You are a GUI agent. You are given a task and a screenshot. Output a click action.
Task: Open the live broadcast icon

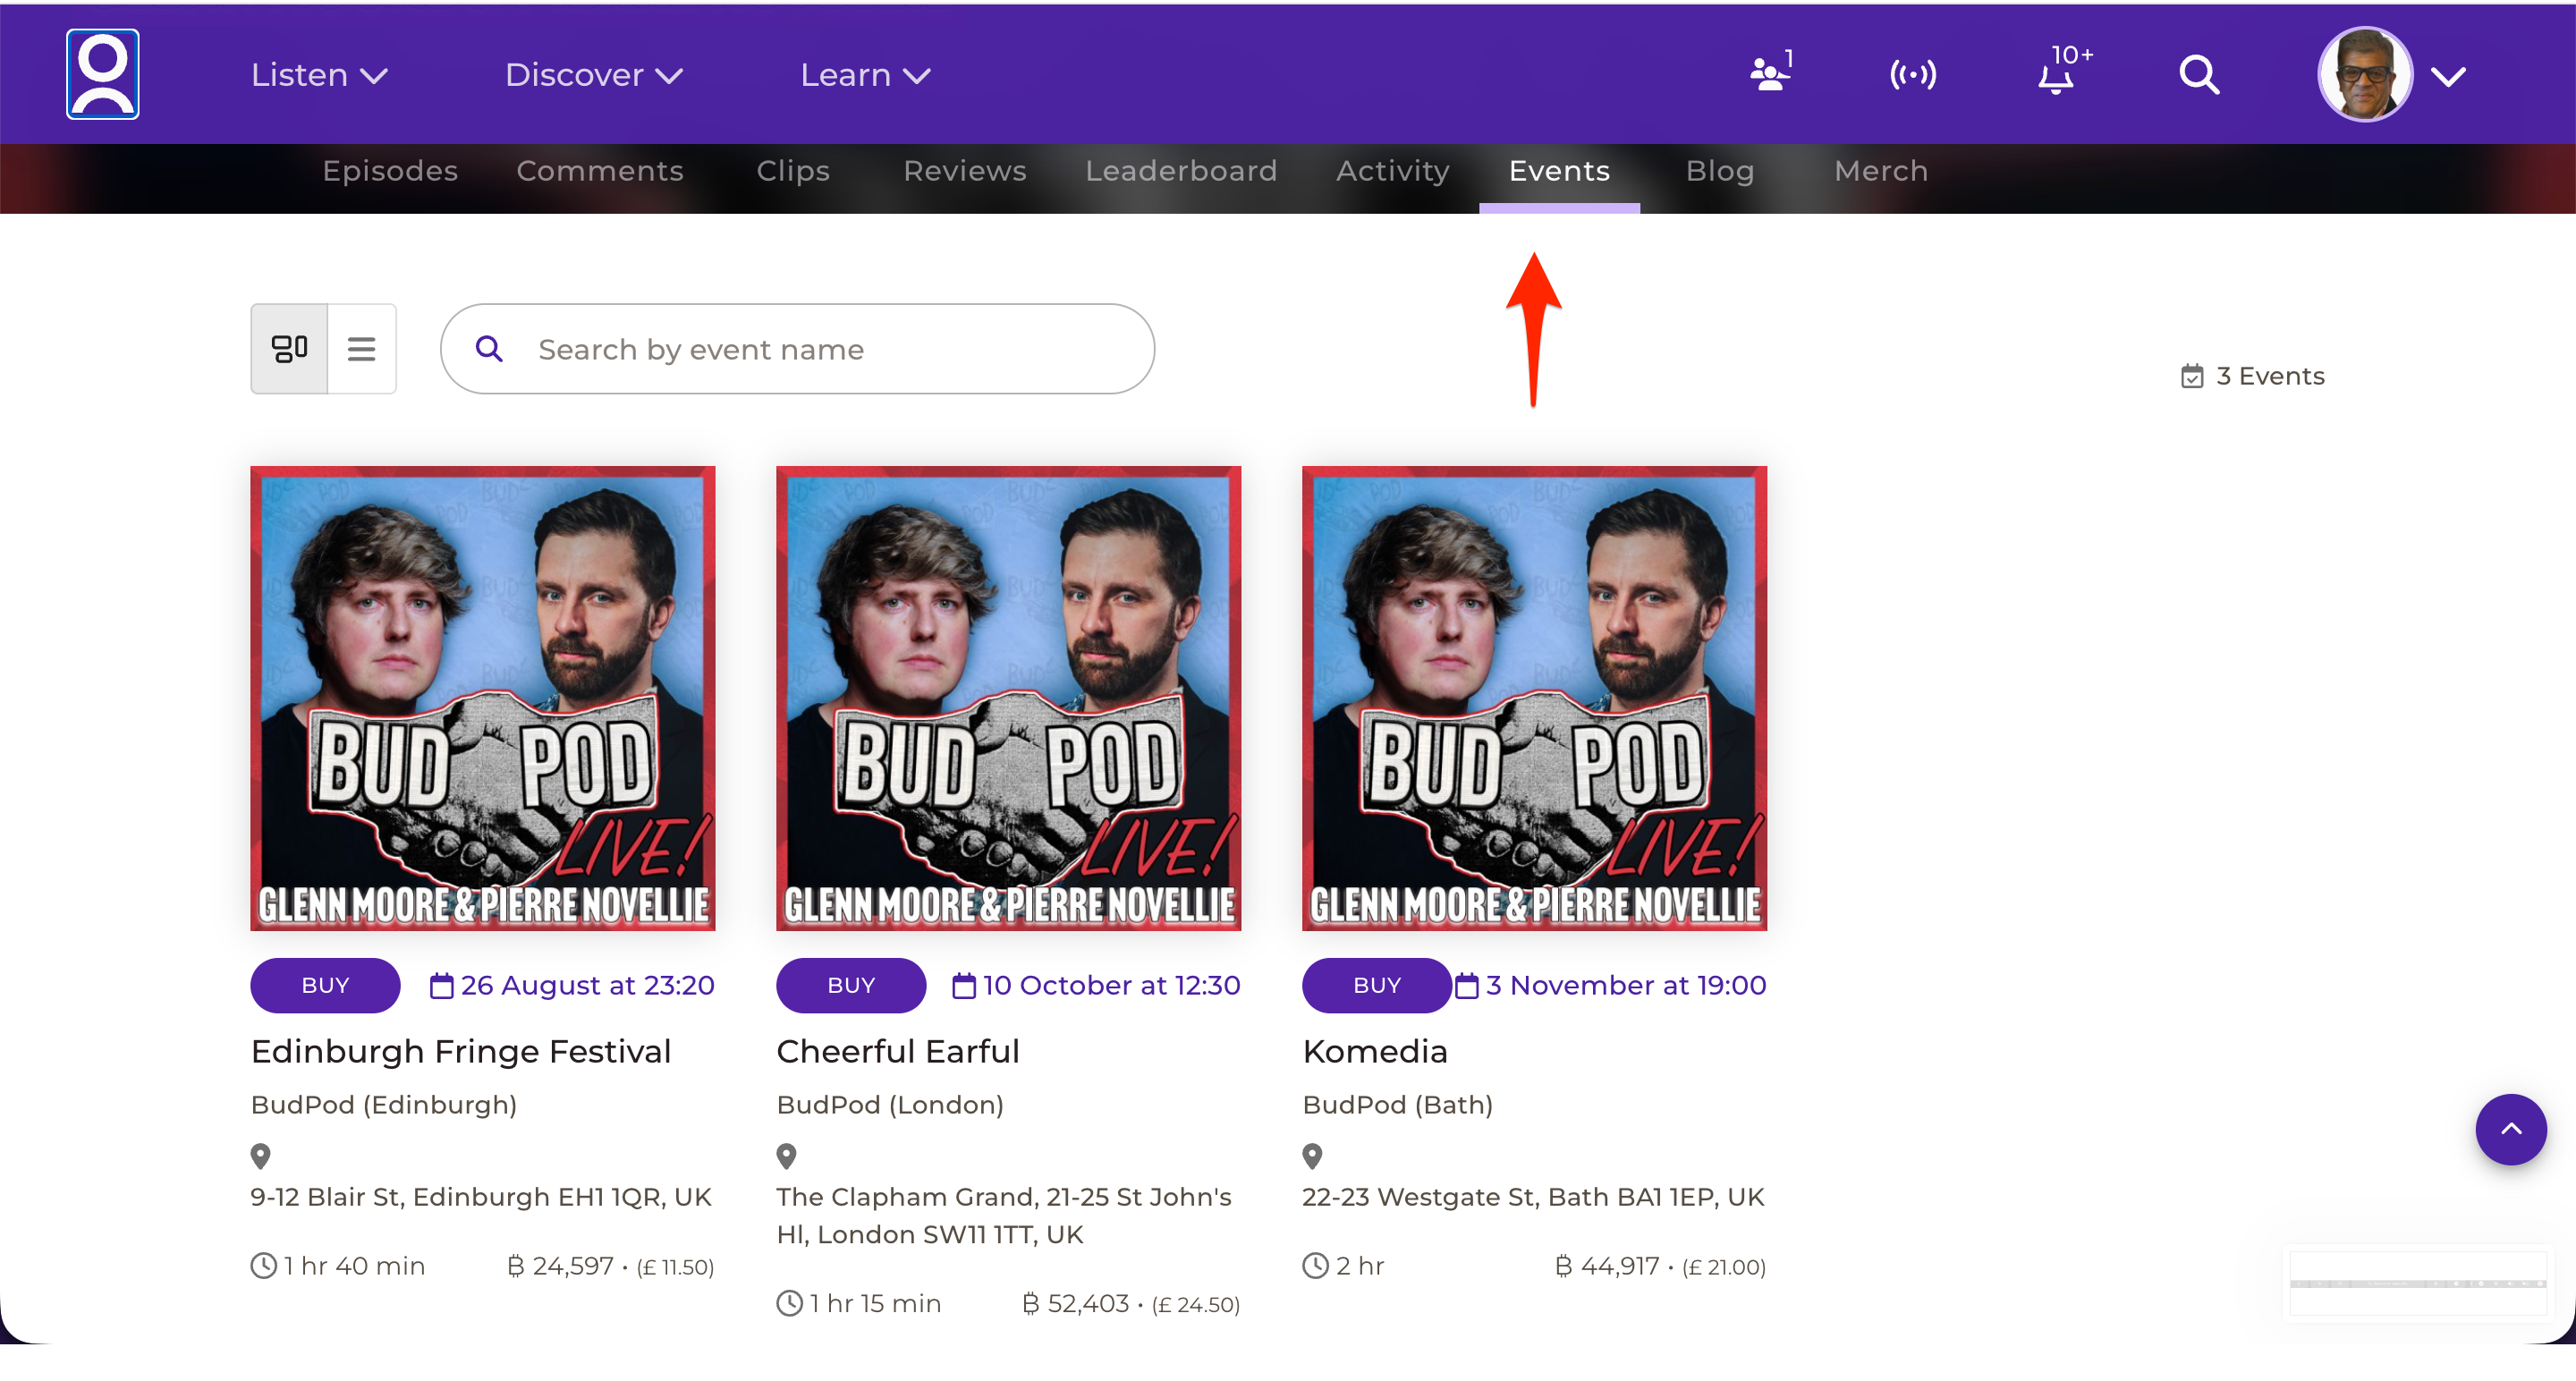click(x=1912, y=75)
